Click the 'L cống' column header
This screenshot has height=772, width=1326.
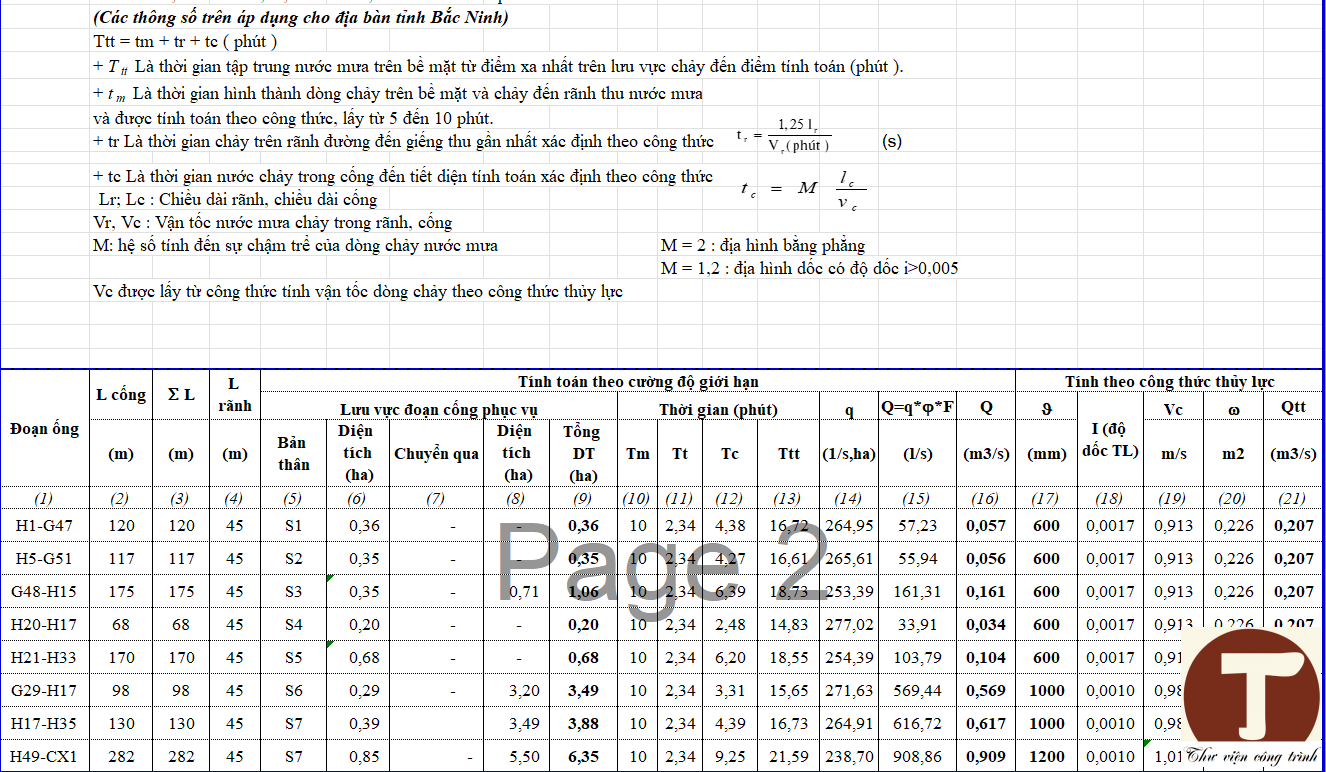click(x=121, y=394)
